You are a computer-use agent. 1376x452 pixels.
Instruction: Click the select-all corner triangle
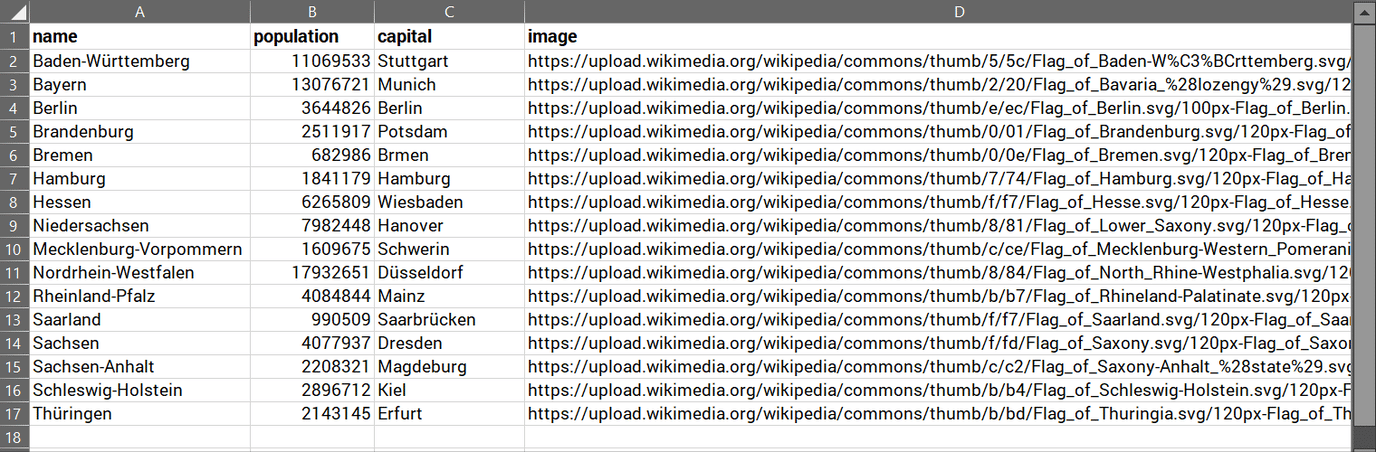pos(15,12)
